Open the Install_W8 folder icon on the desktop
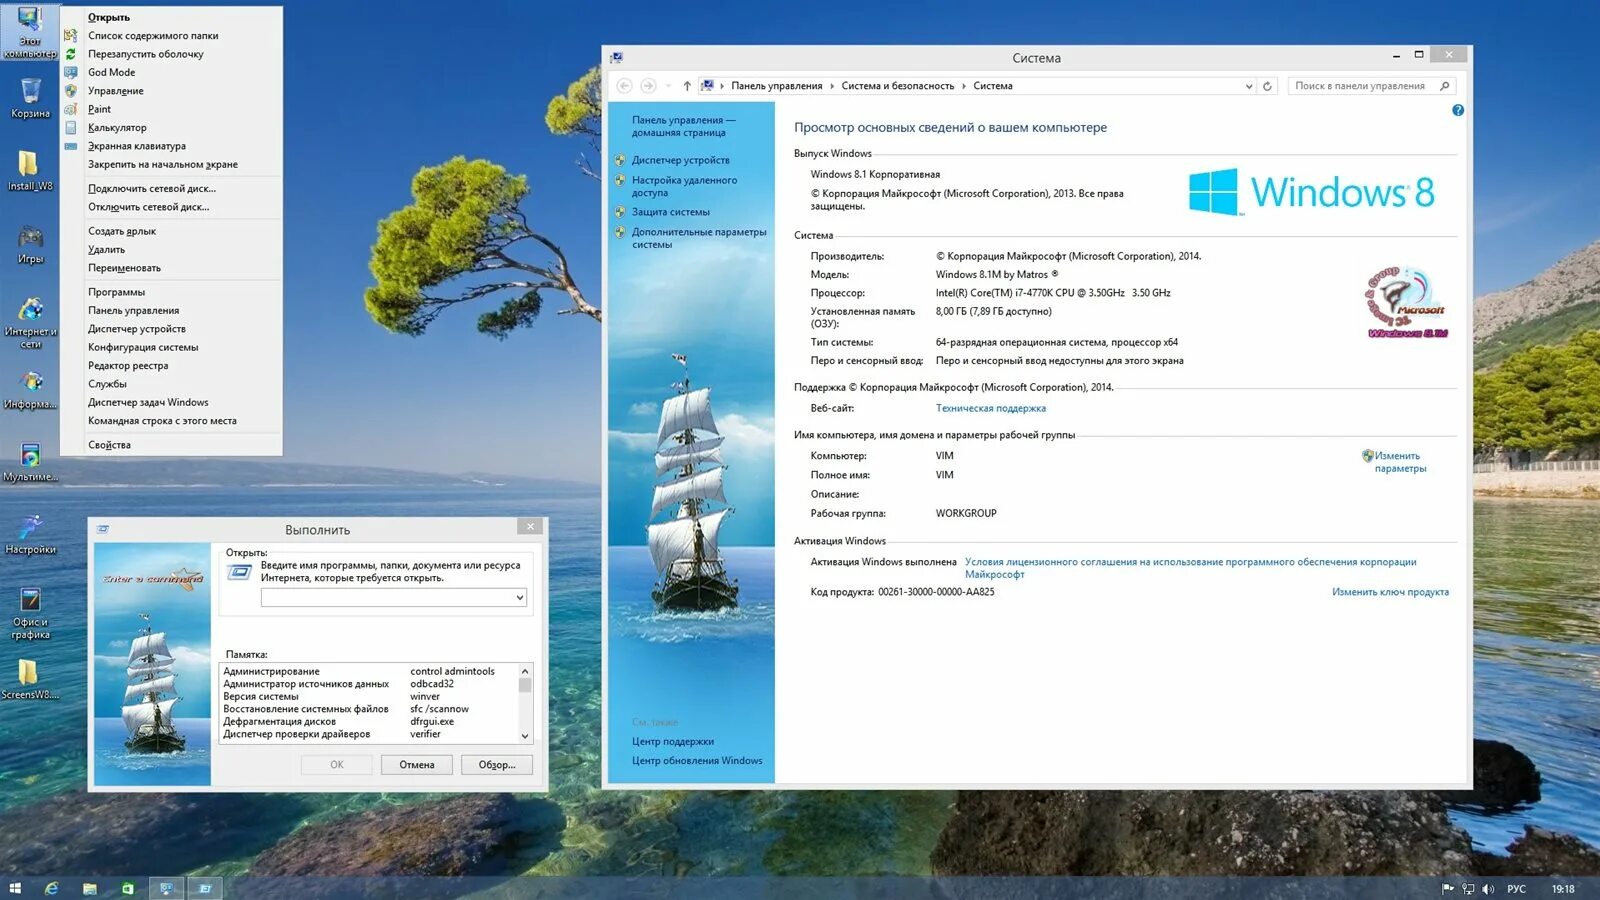 [30, 169]
